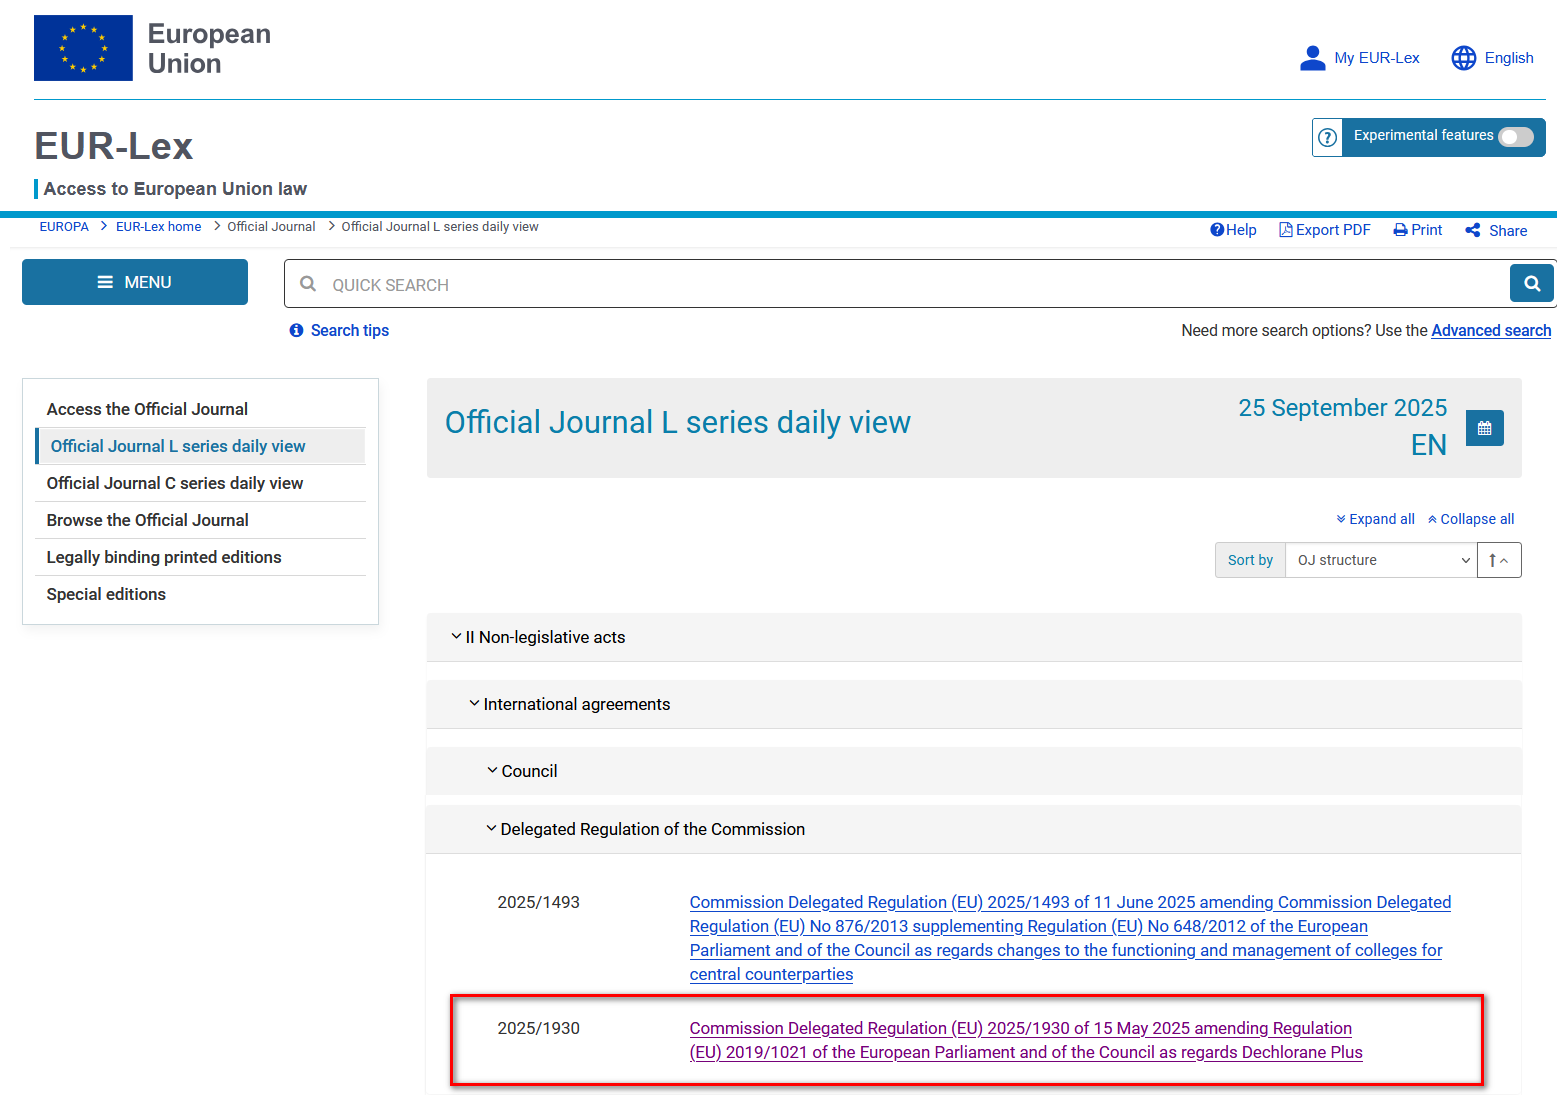The width and height of the screenshot is (1557, 1095).
Task: Collapse International agreements section
Action: pos(974,704)
